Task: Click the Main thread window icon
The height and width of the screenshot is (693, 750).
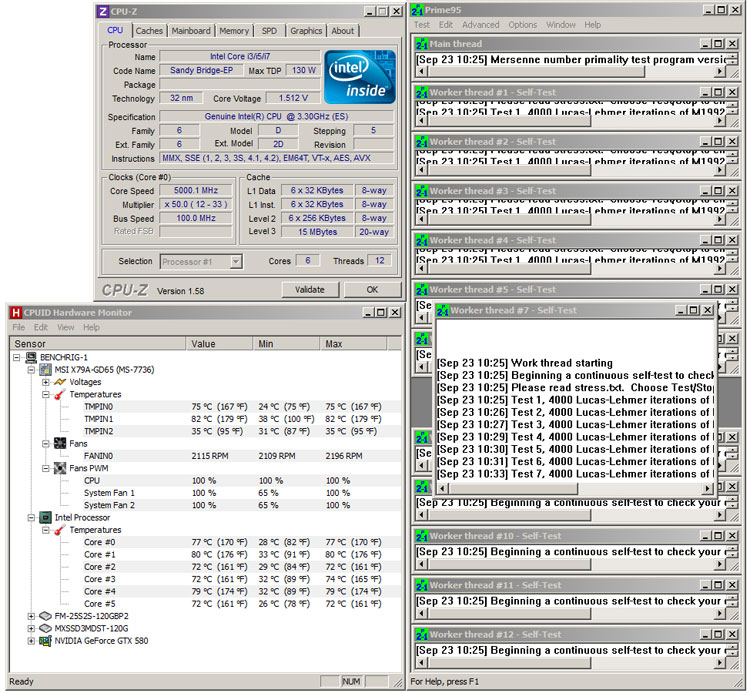Action: pos(422,44)
